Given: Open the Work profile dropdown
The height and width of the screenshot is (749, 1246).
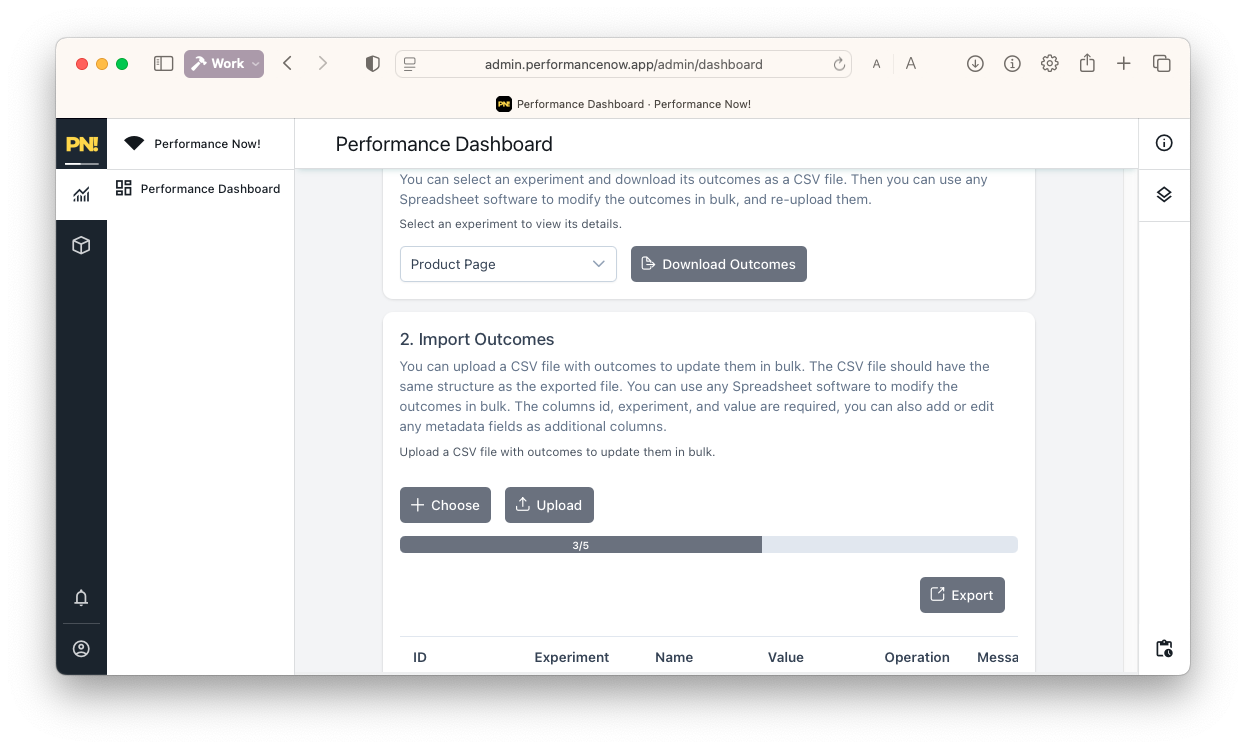Looking at the screenshot, I should point(224,64).
